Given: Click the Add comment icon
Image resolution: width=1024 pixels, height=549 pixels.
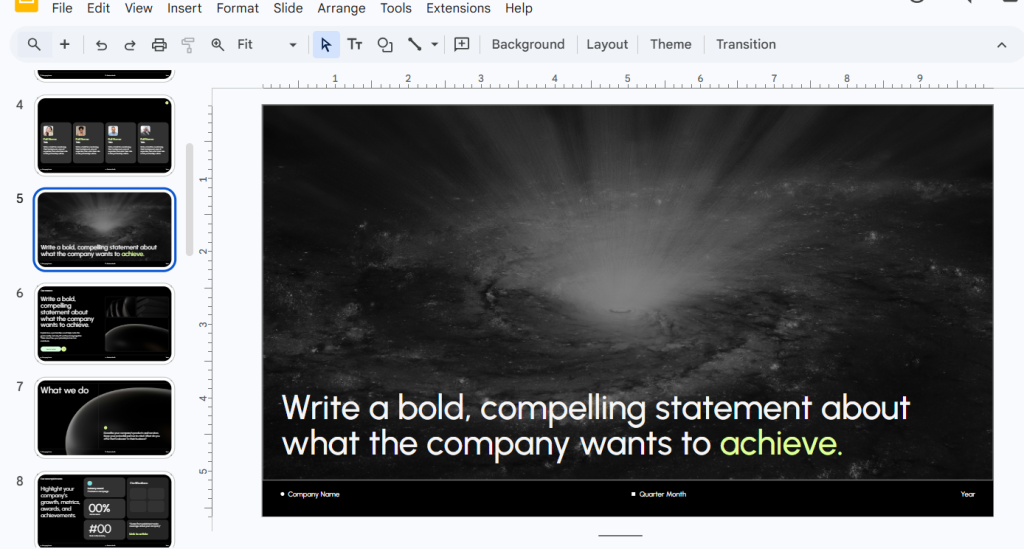Looking at the screenshot, I should tap(461, 44).
